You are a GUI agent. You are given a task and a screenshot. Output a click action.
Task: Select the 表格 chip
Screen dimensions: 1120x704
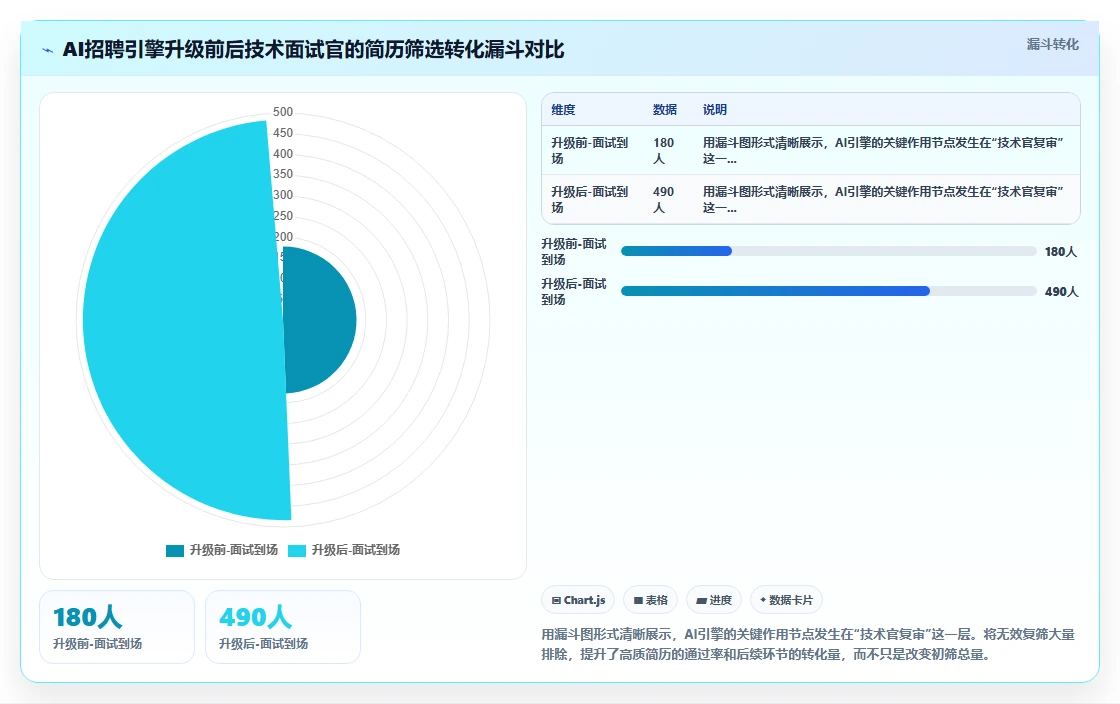click(650, 600)
